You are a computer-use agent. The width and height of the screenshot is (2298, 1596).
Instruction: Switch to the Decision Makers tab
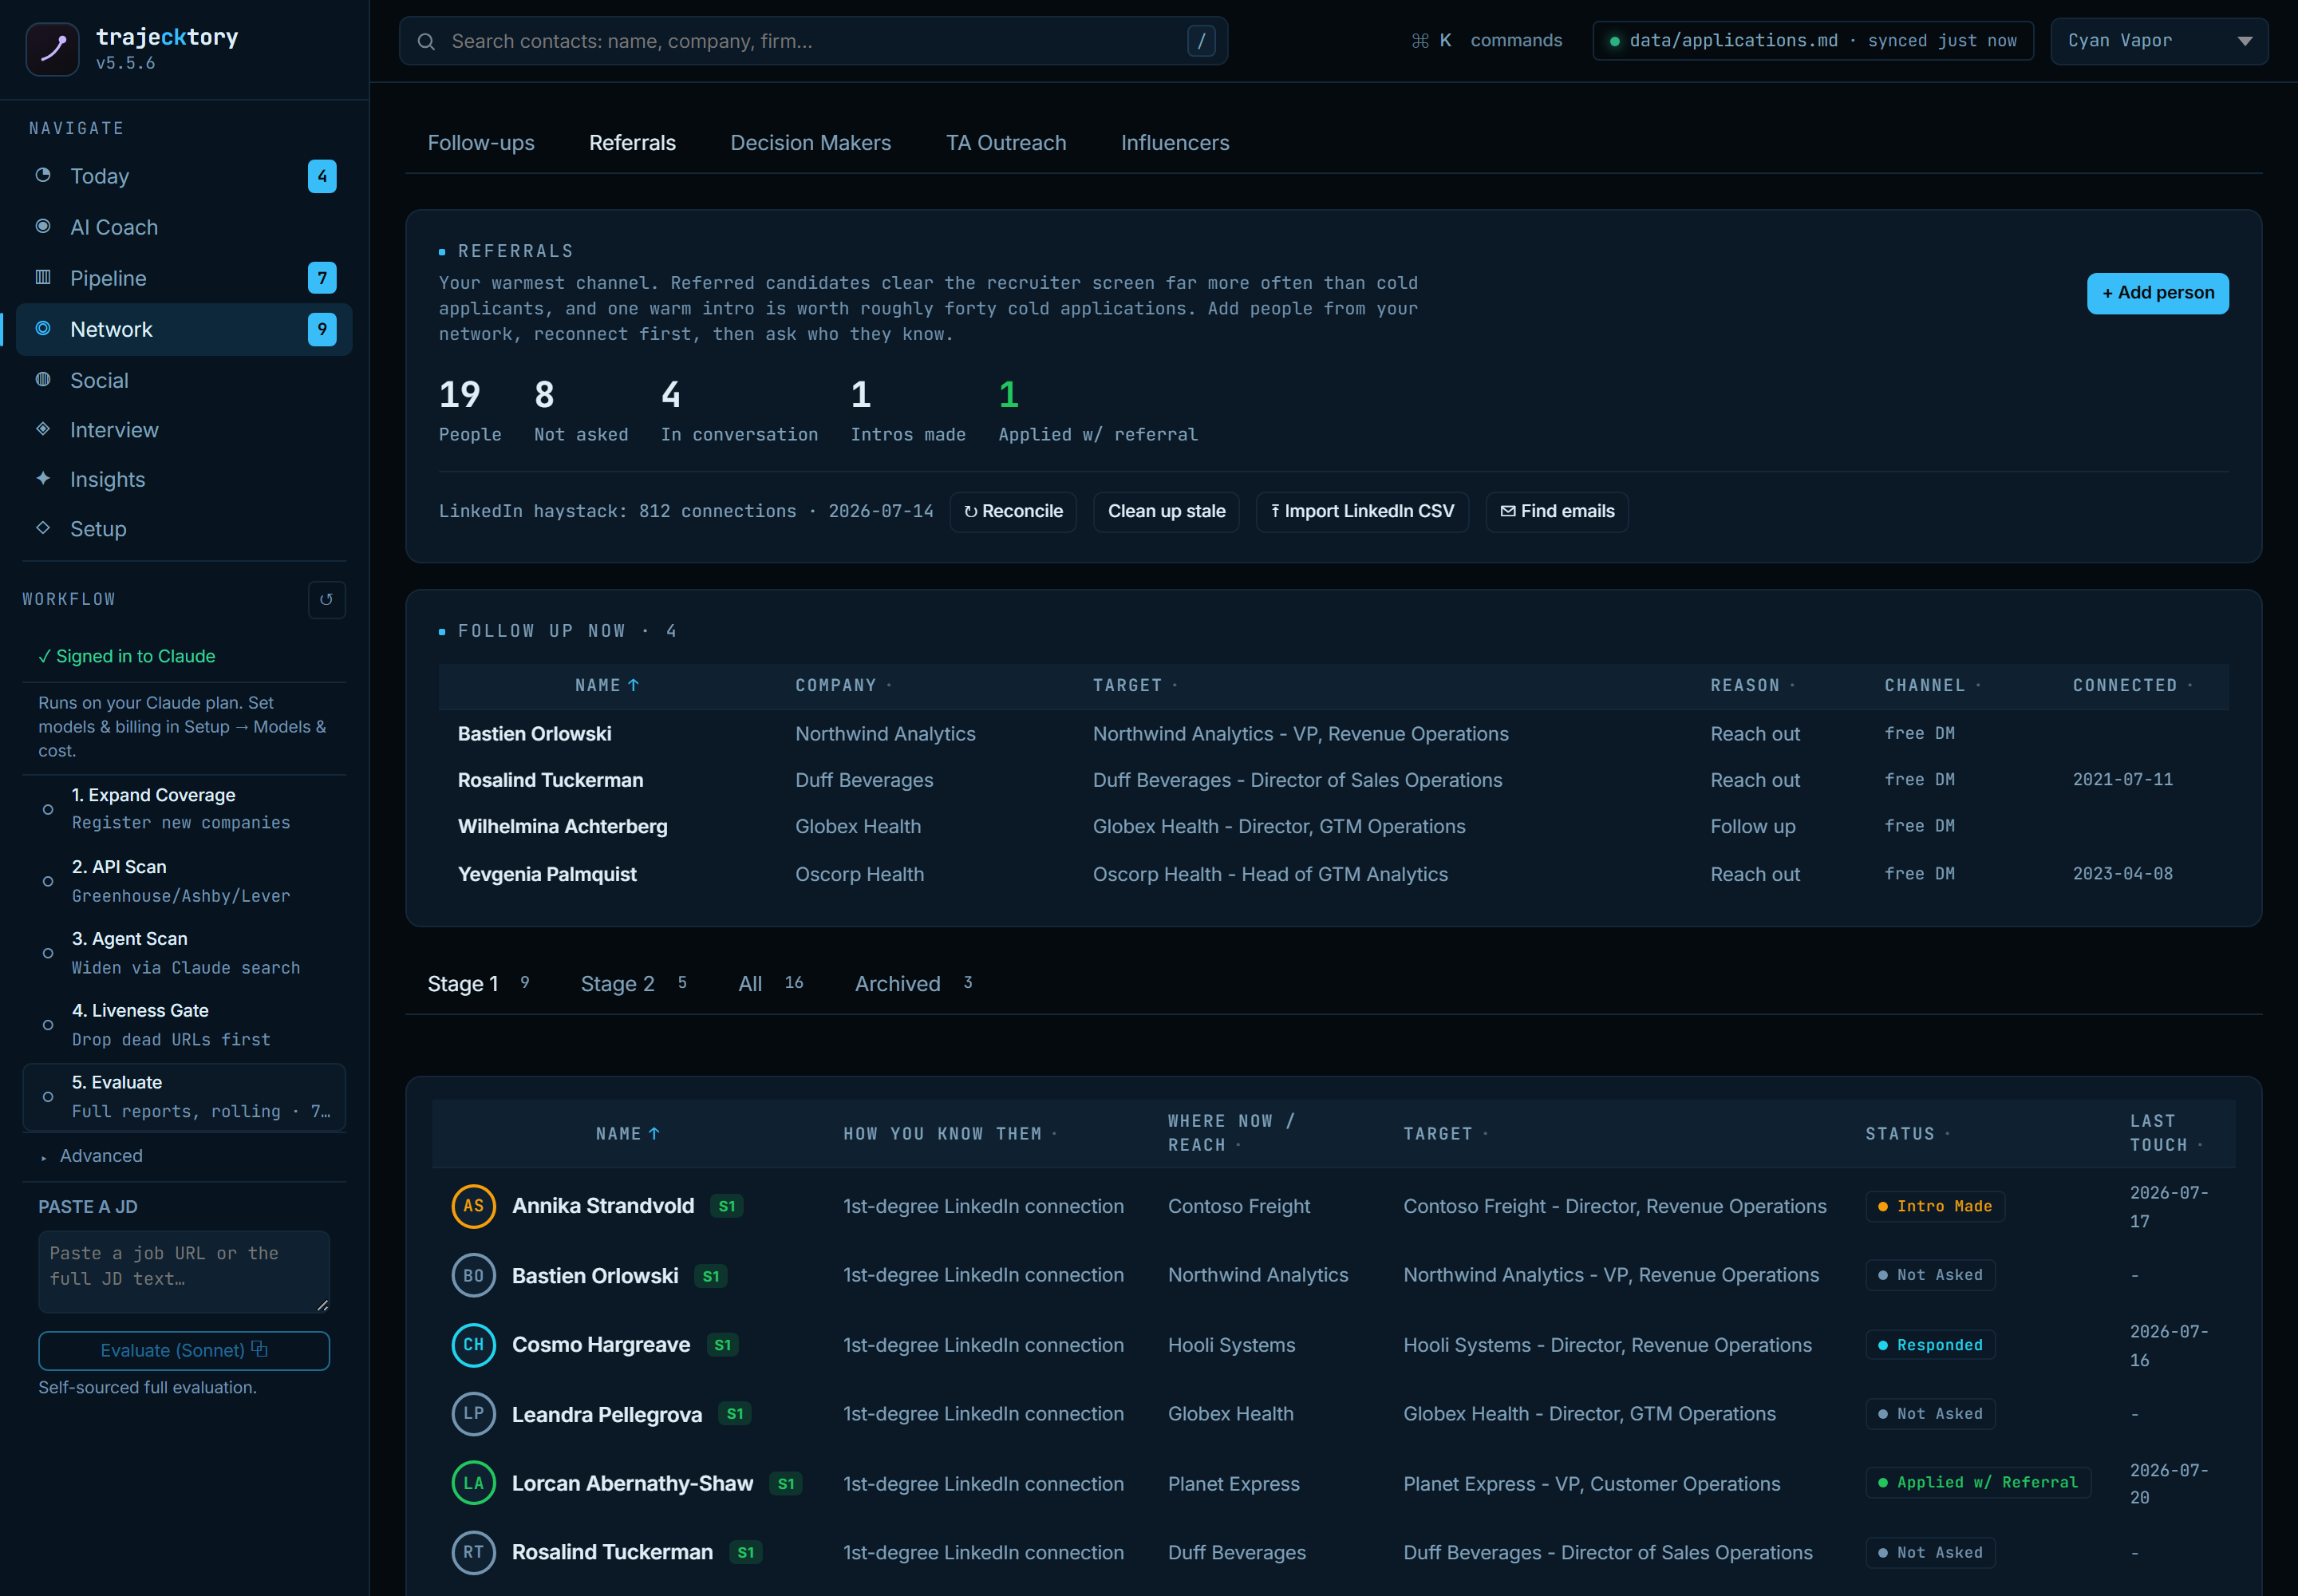point(810,143)
